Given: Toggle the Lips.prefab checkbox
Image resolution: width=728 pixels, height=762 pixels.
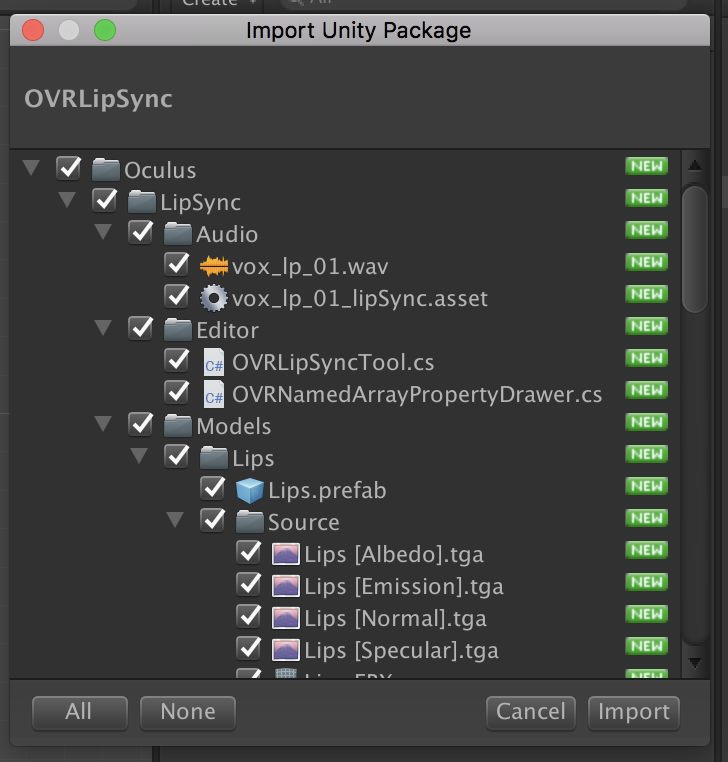Looking at the screenshot, I should 212,488.
